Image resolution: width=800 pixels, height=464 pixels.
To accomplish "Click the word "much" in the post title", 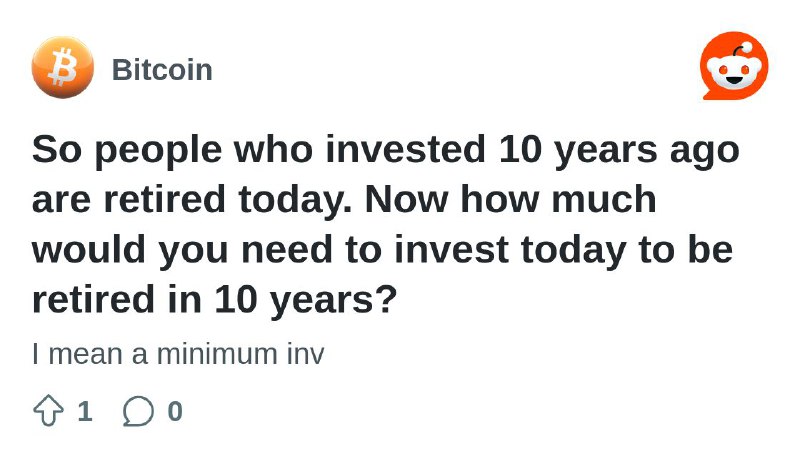I will pos(604,200).
